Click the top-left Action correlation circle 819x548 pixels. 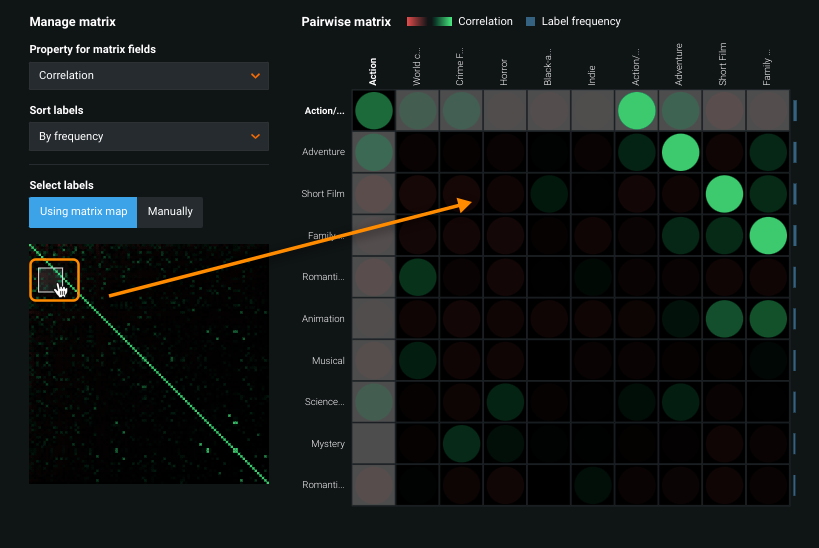[373, 110]
